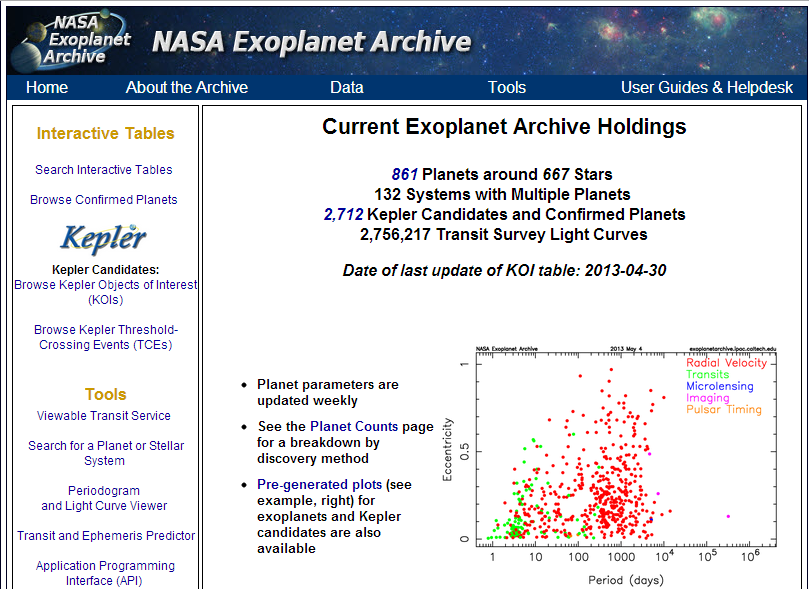Open the Kepler logo in the sidebar
Screen dimensions: 809x589
(104, 239)
